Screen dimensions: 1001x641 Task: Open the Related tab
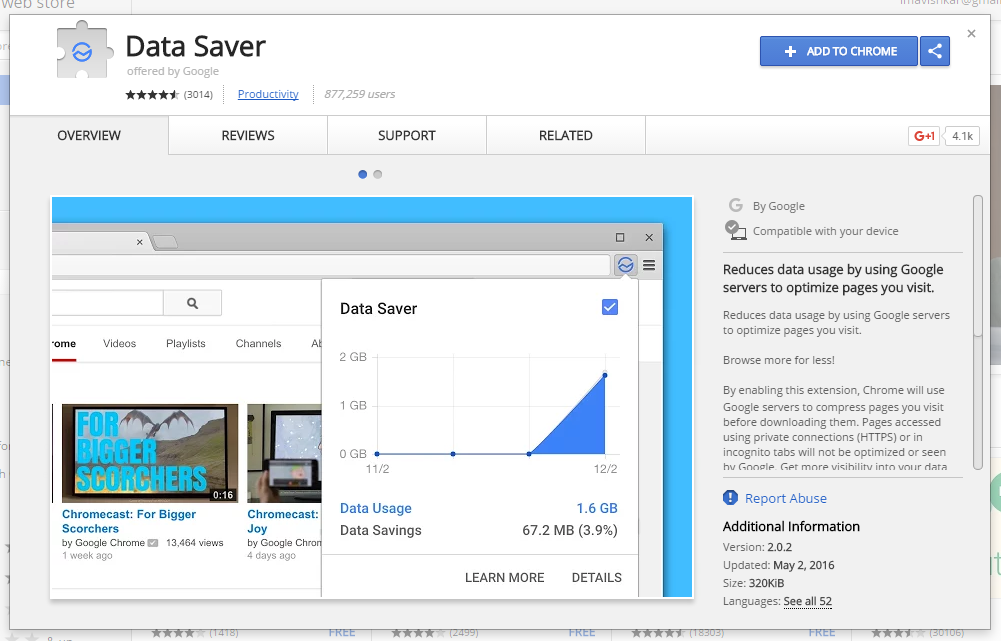tap(566, 135)
